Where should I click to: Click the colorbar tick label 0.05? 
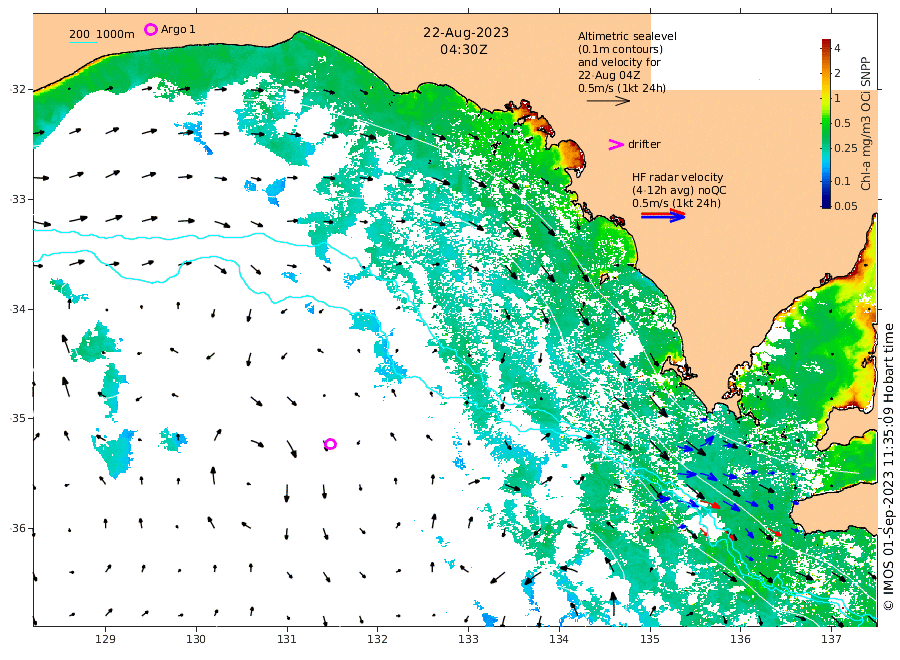coord(845,206)
